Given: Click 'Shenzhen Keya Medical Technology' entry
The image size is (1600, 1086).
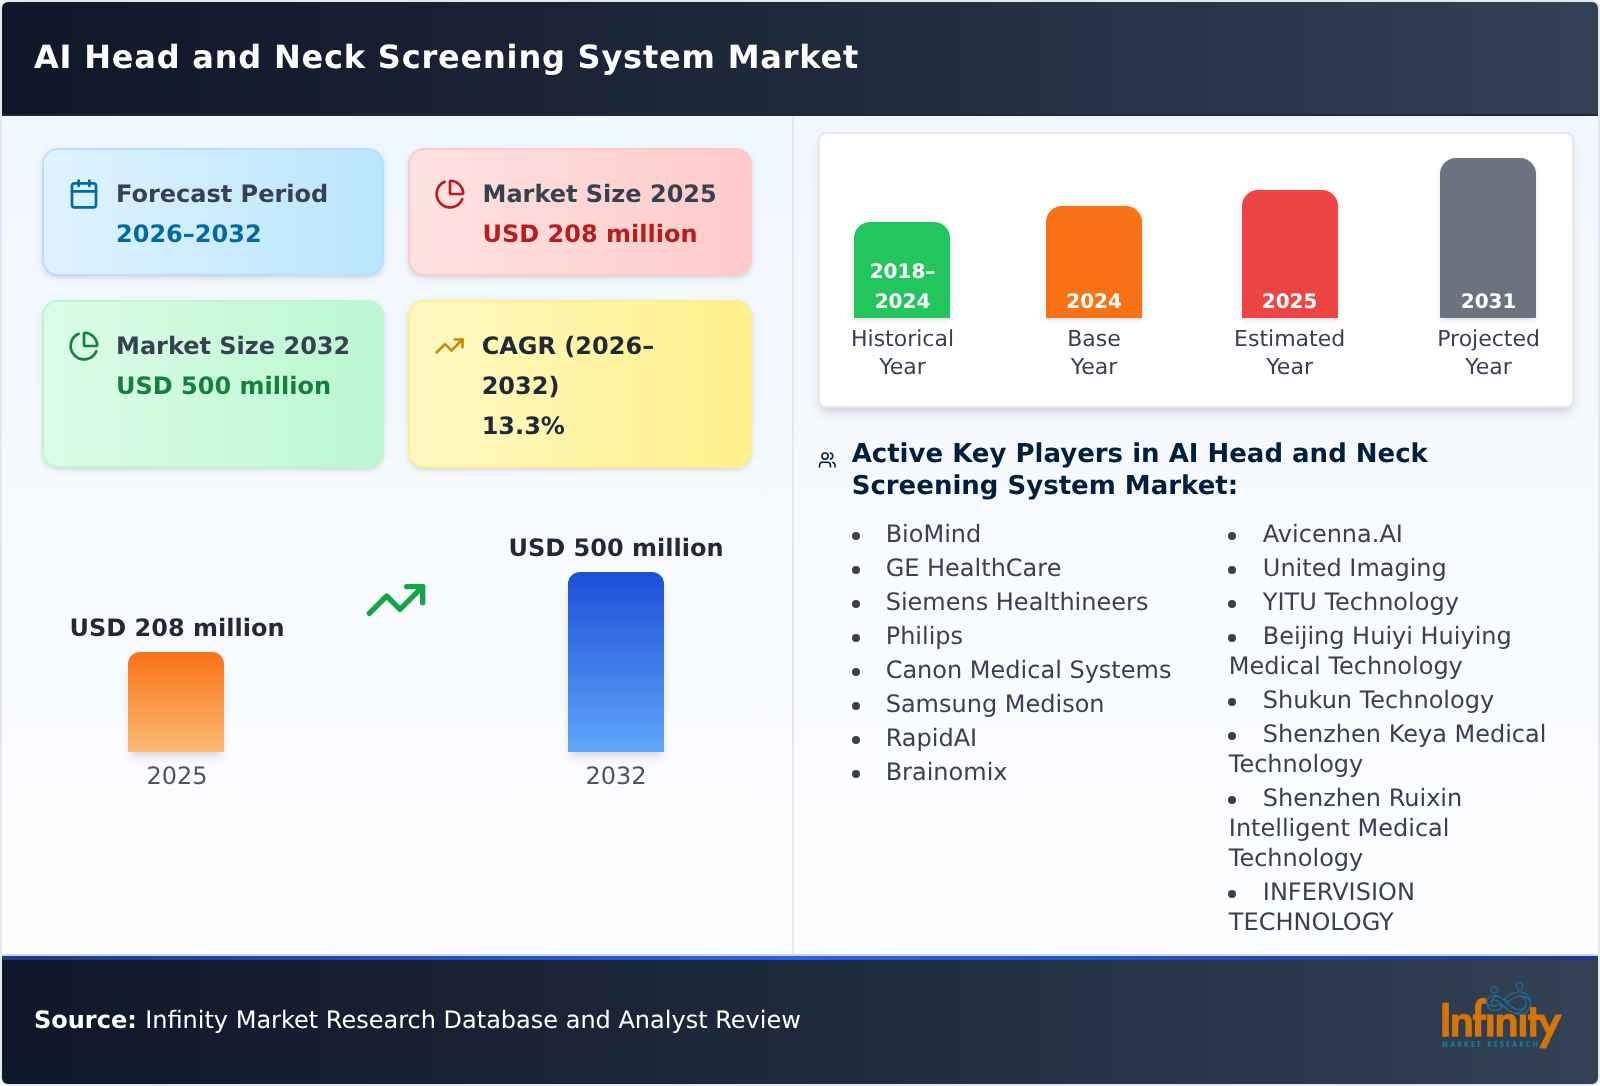Looking at the screenshot, I should pyautogui.click(x=1387, y=749).
